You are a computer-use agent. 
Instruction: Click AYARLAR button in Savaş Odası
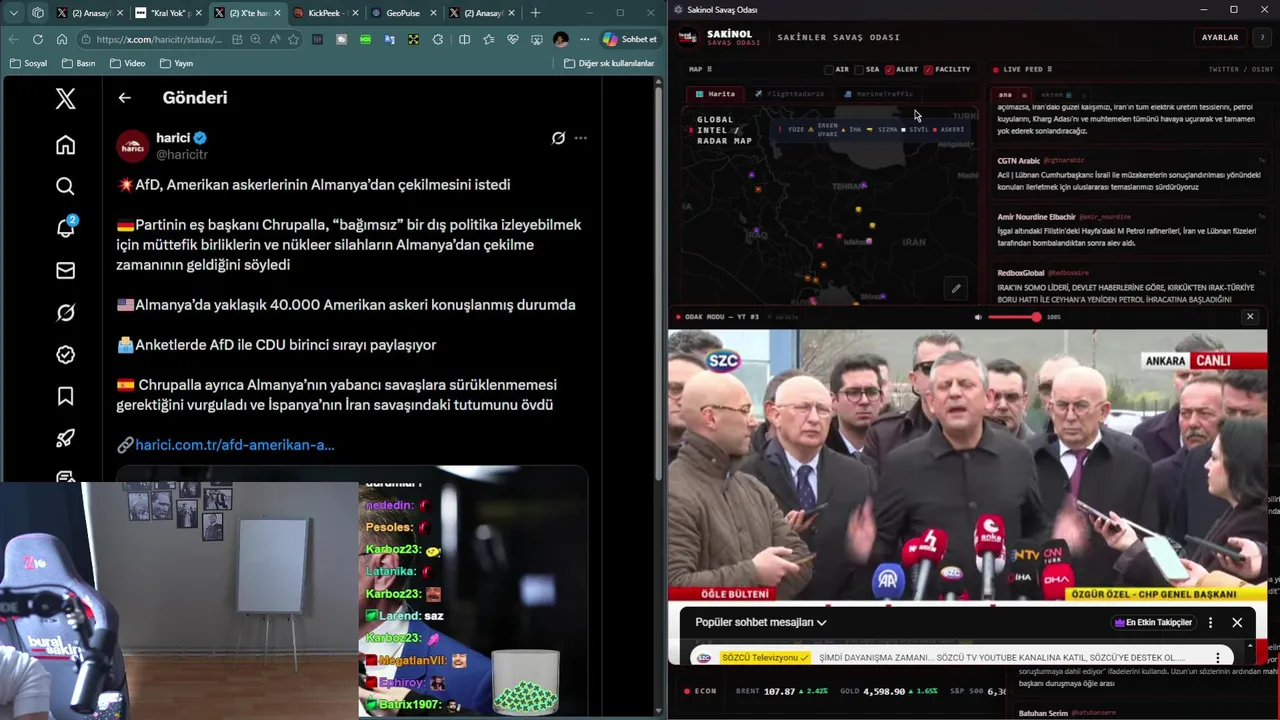pos(1220,37)
